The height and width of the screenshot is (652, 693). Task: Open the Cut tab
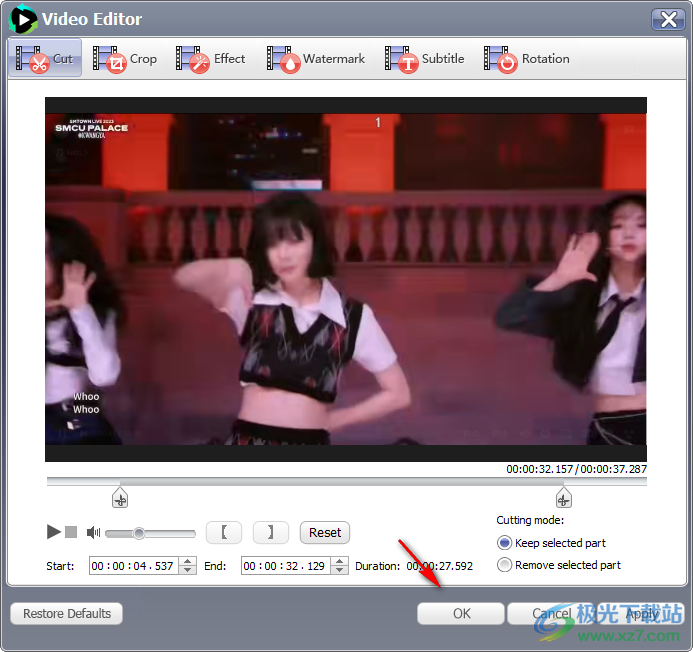pos(45,58)
